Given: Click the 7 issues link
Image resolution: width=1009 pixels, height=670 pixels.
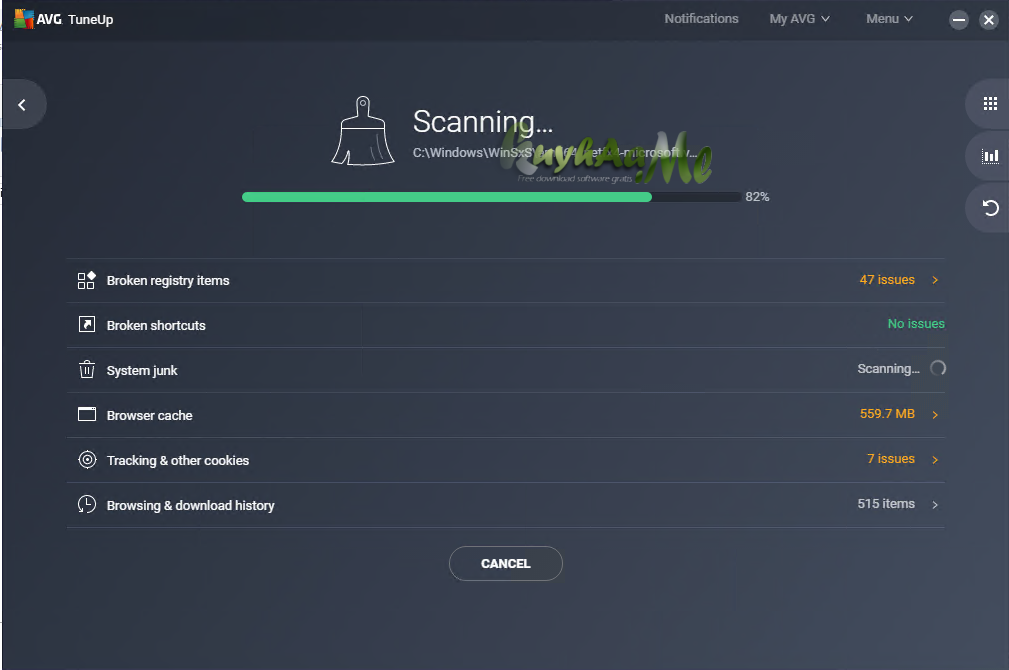Looking at the screenshot, I should [x=891, y=458].
